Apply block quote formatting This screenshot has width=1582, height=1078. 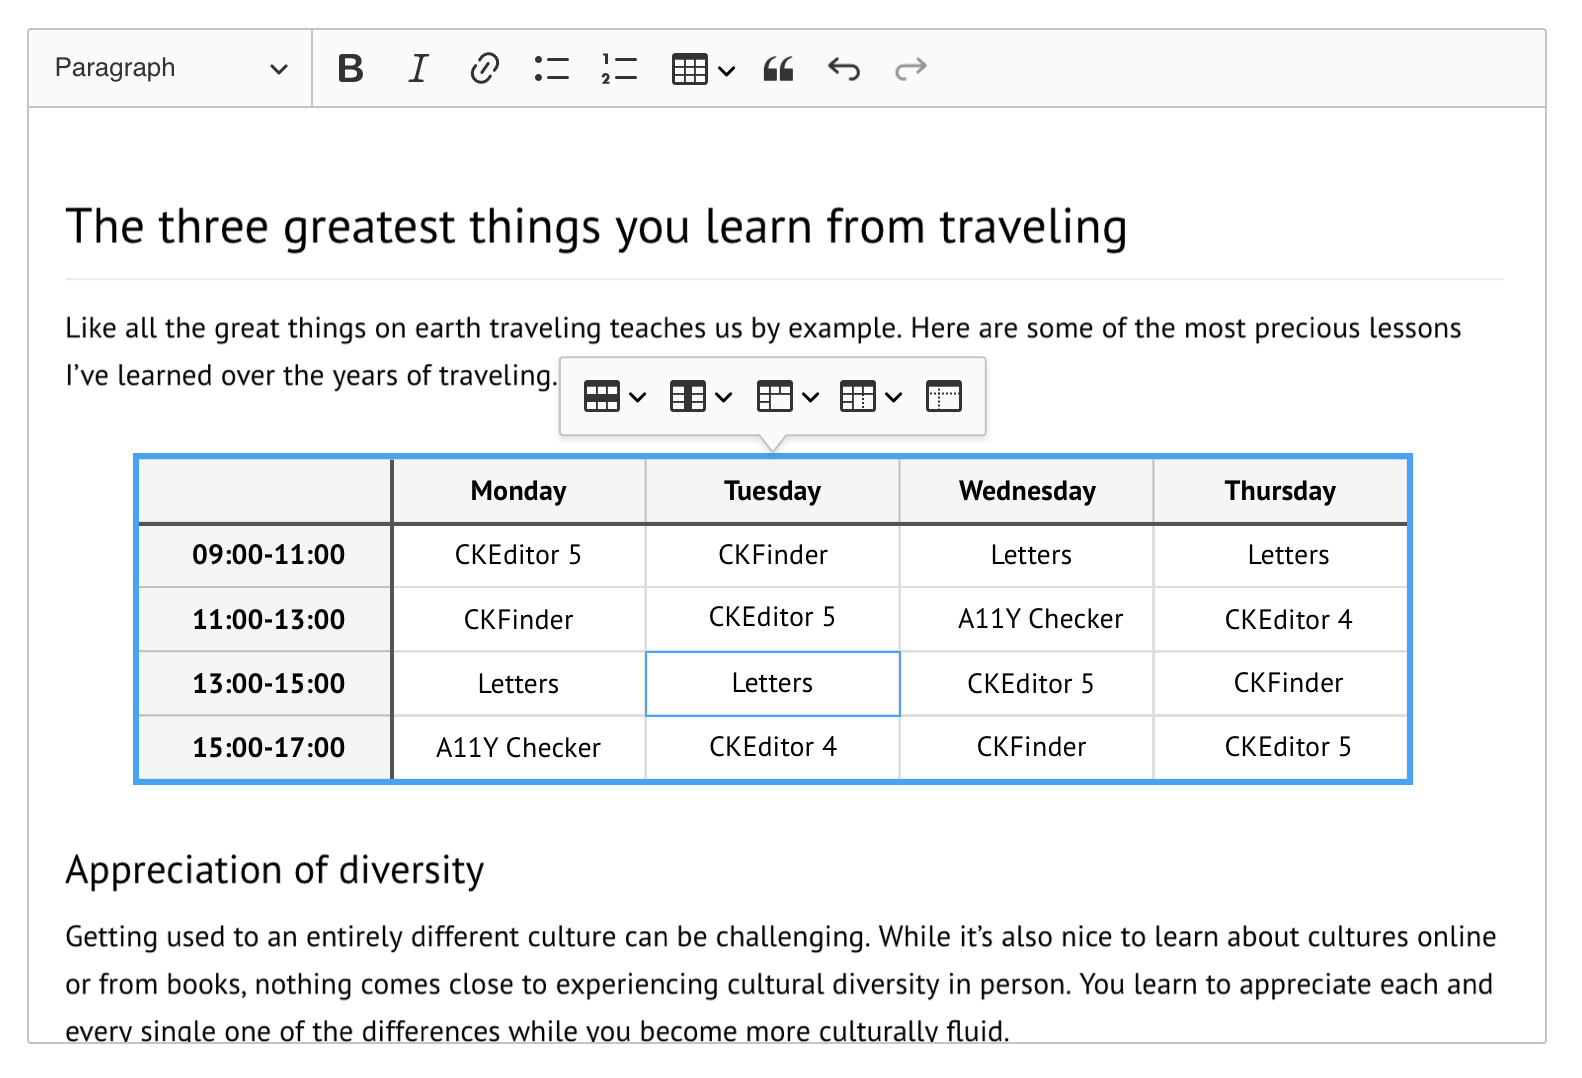(x=778, y=68)
